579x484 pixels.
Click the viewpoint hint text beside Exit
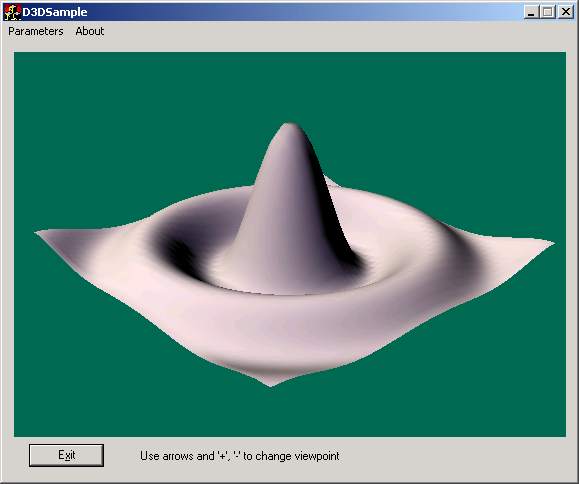click(240, 456)
